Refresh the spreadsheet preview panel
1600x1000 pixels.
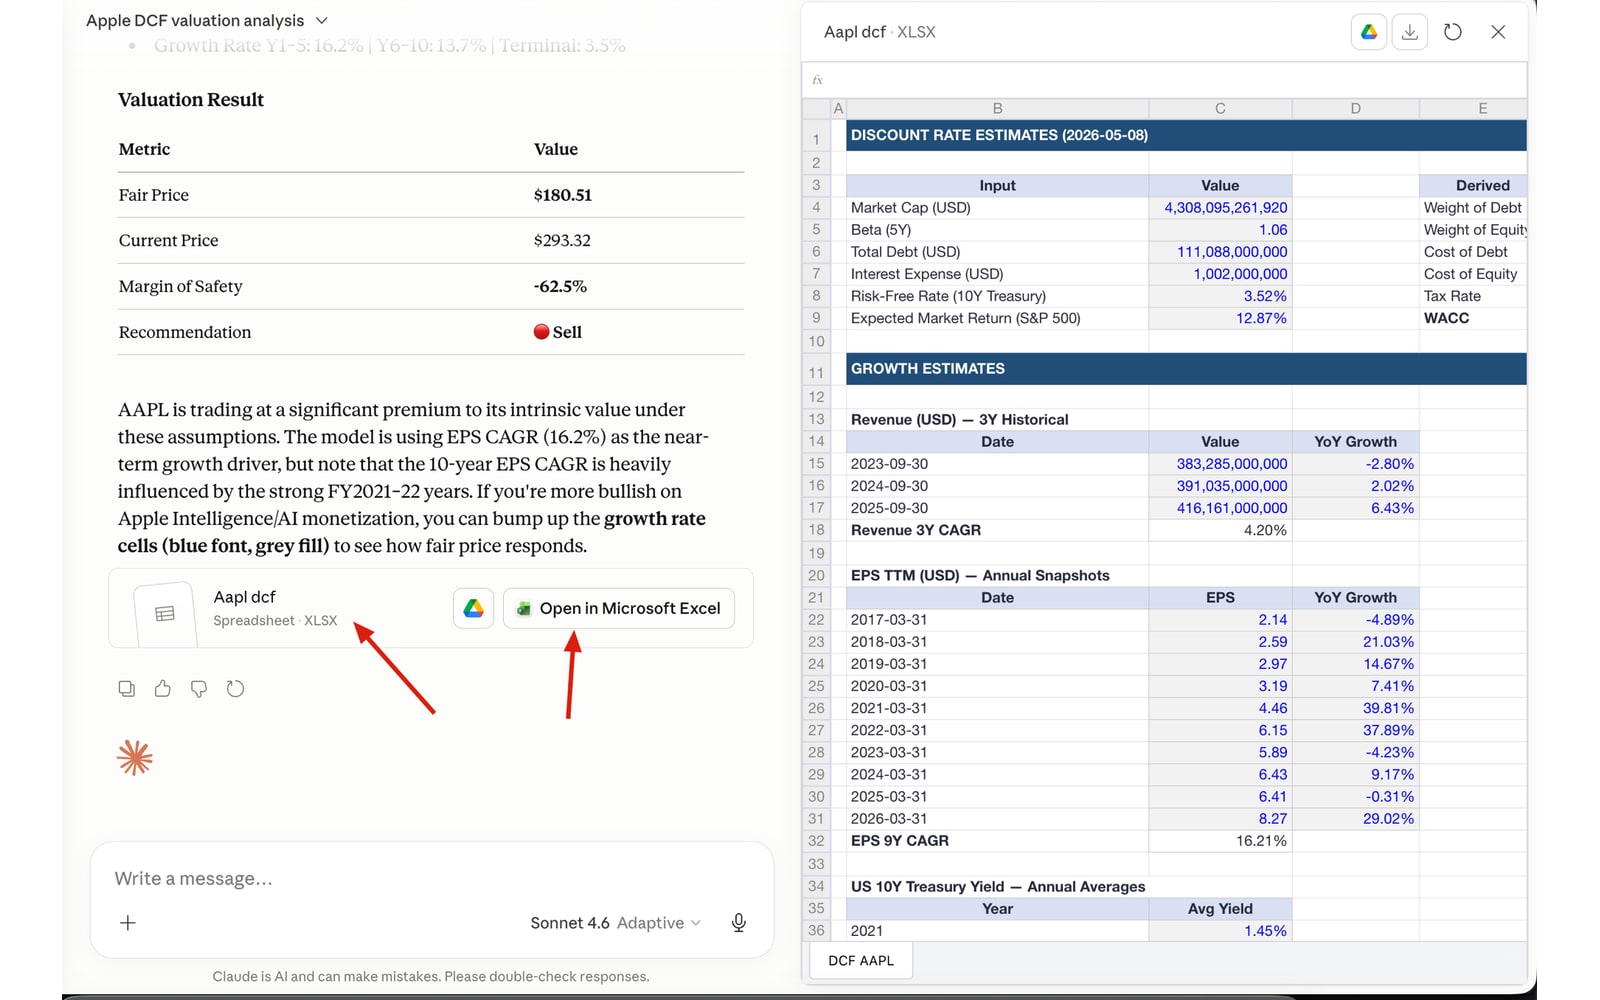1453,32
